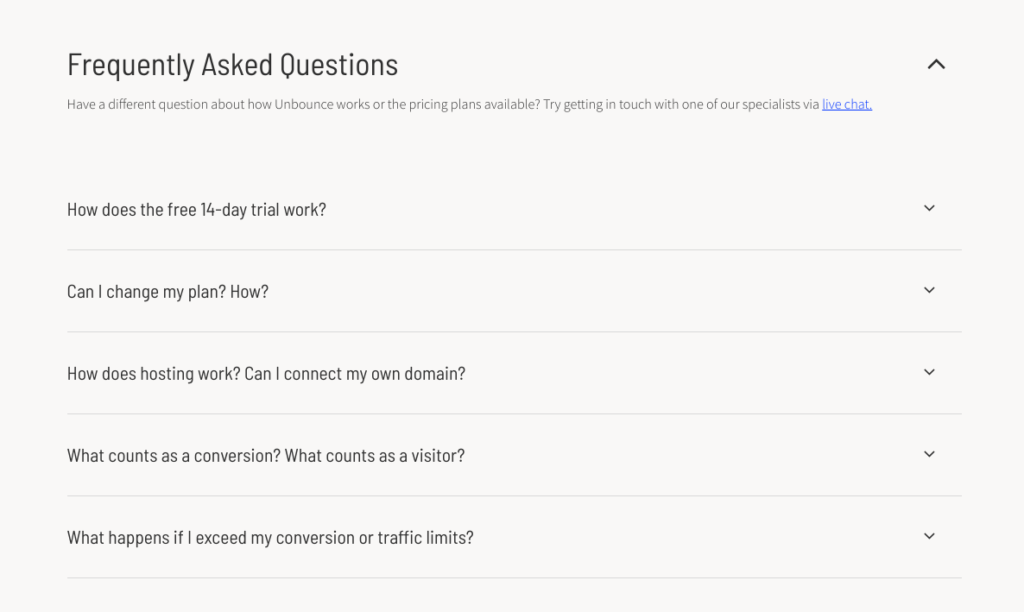Click the "Frequently Asked Questions" heading

tap(232, 65)
